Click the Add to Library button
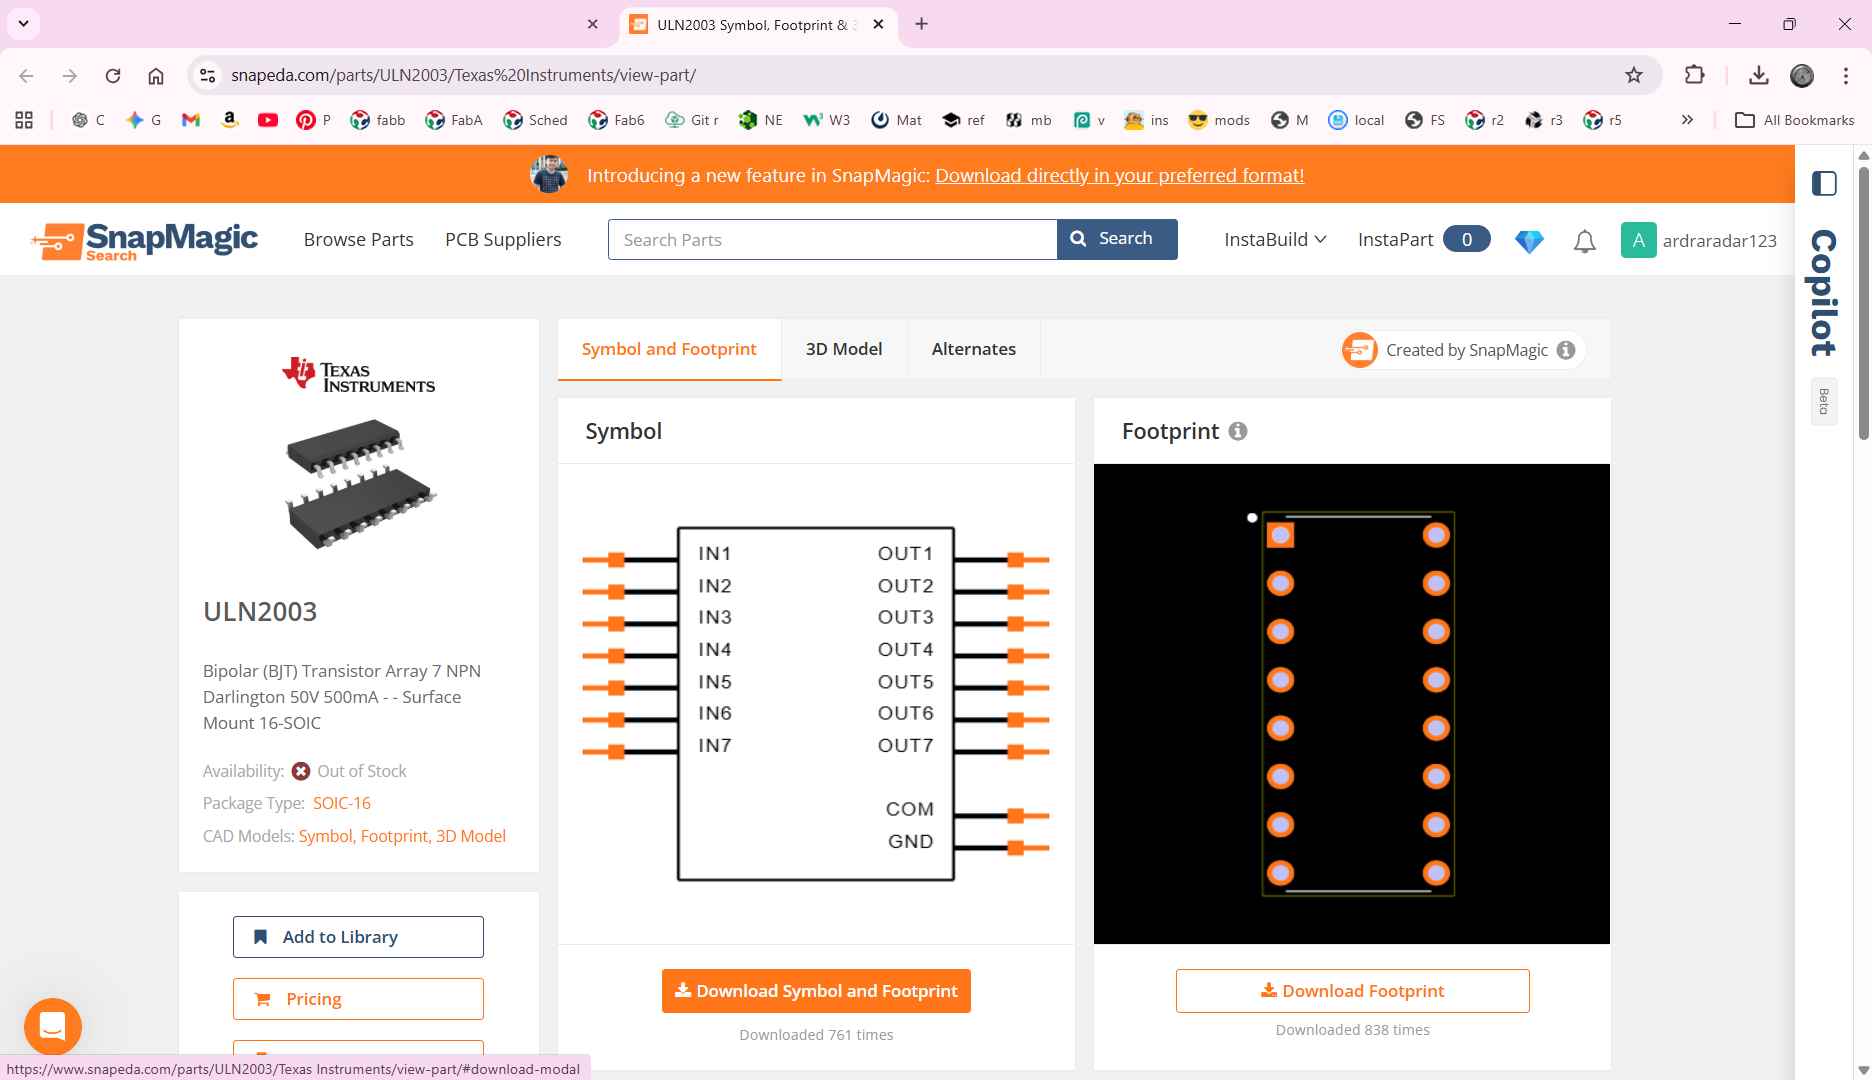Viewport: 1872px width, 1080px height. [x=358, y=937]
